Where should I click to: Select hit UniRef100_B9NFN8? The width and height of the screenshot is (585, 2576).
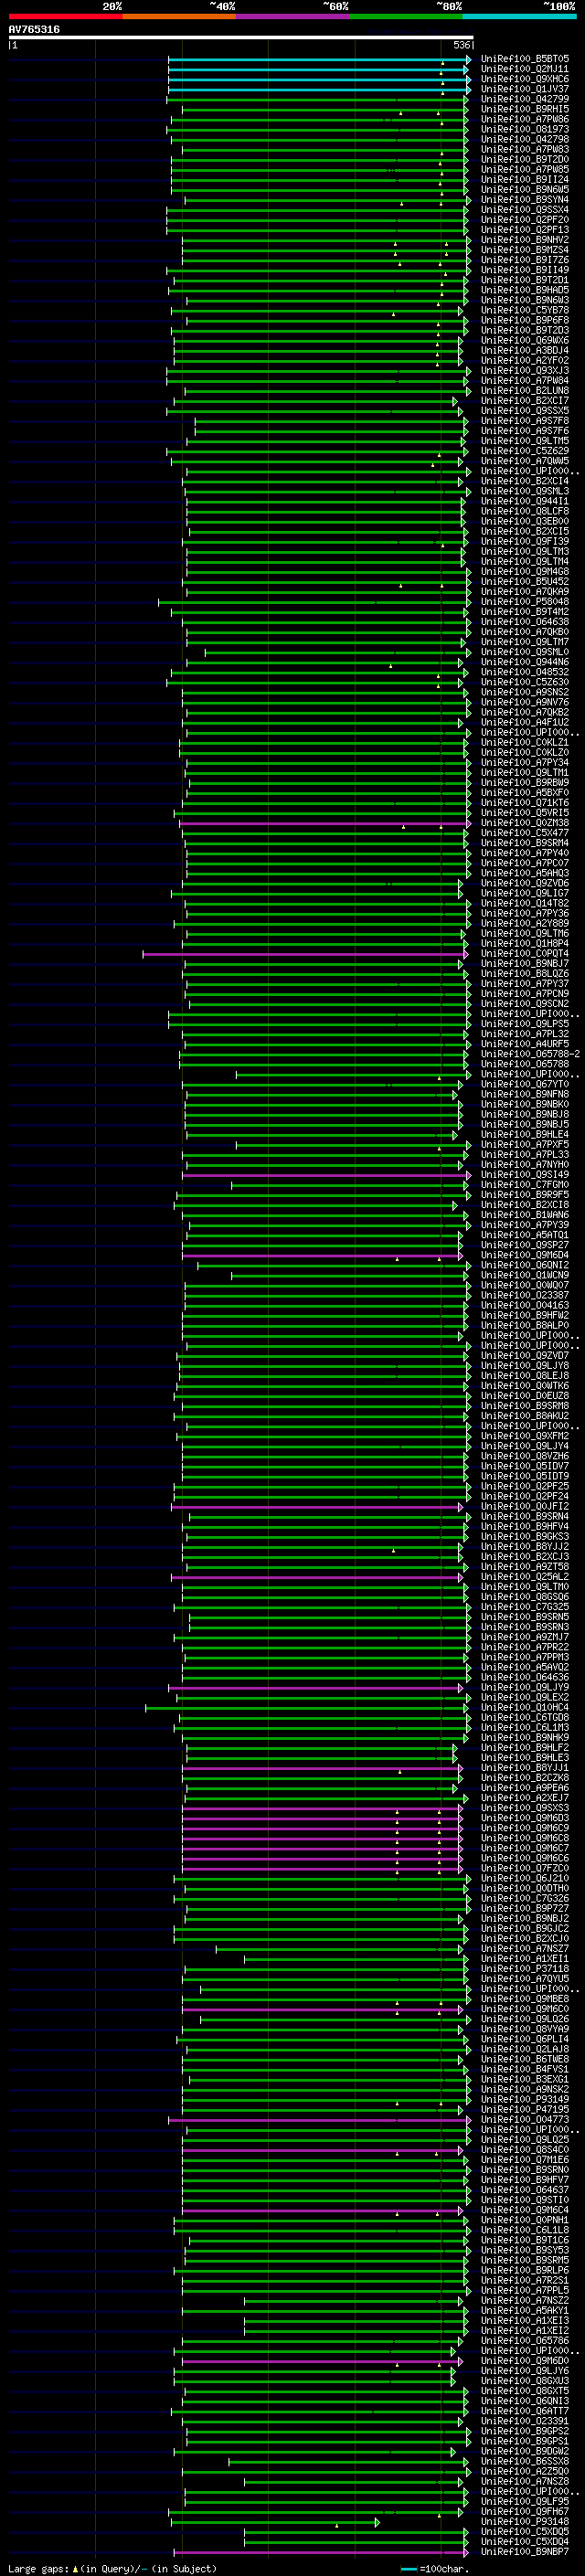[x=525, y=1094]
